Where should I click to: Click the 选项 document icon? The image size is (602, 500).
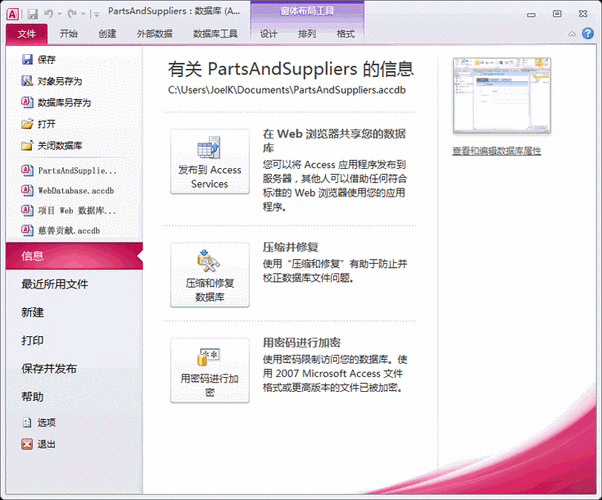(27, 422)
